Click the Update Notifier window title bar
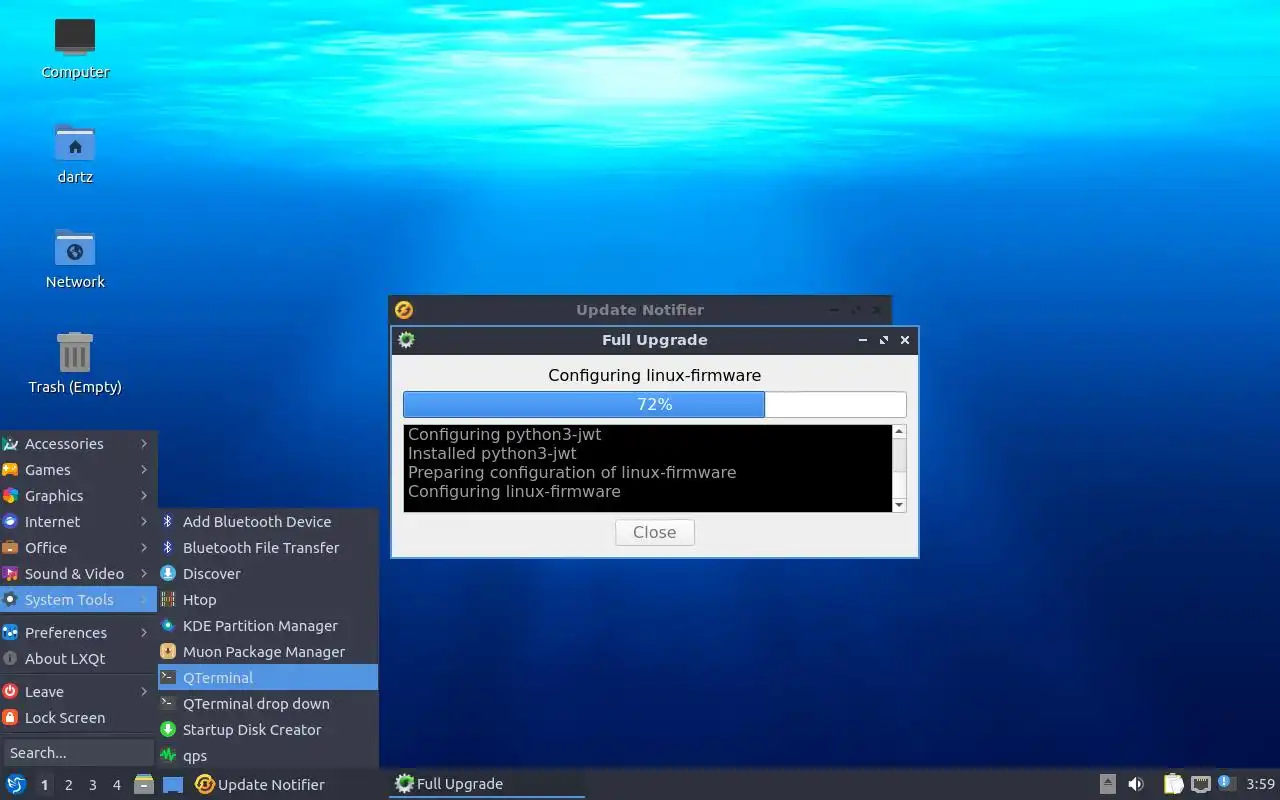The height and width of the screenshot is (800, 1280). 640,310
